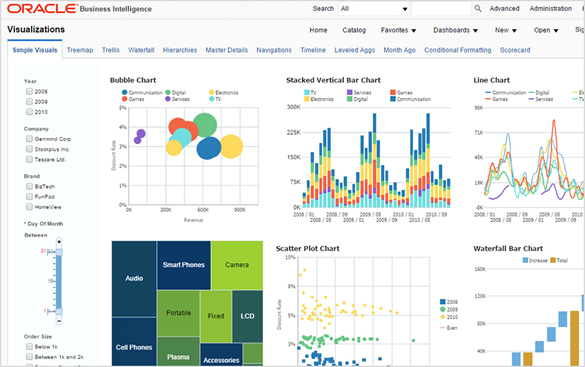
Task: Switch to the Scorecard tab
Action: [x=515, y=50]
